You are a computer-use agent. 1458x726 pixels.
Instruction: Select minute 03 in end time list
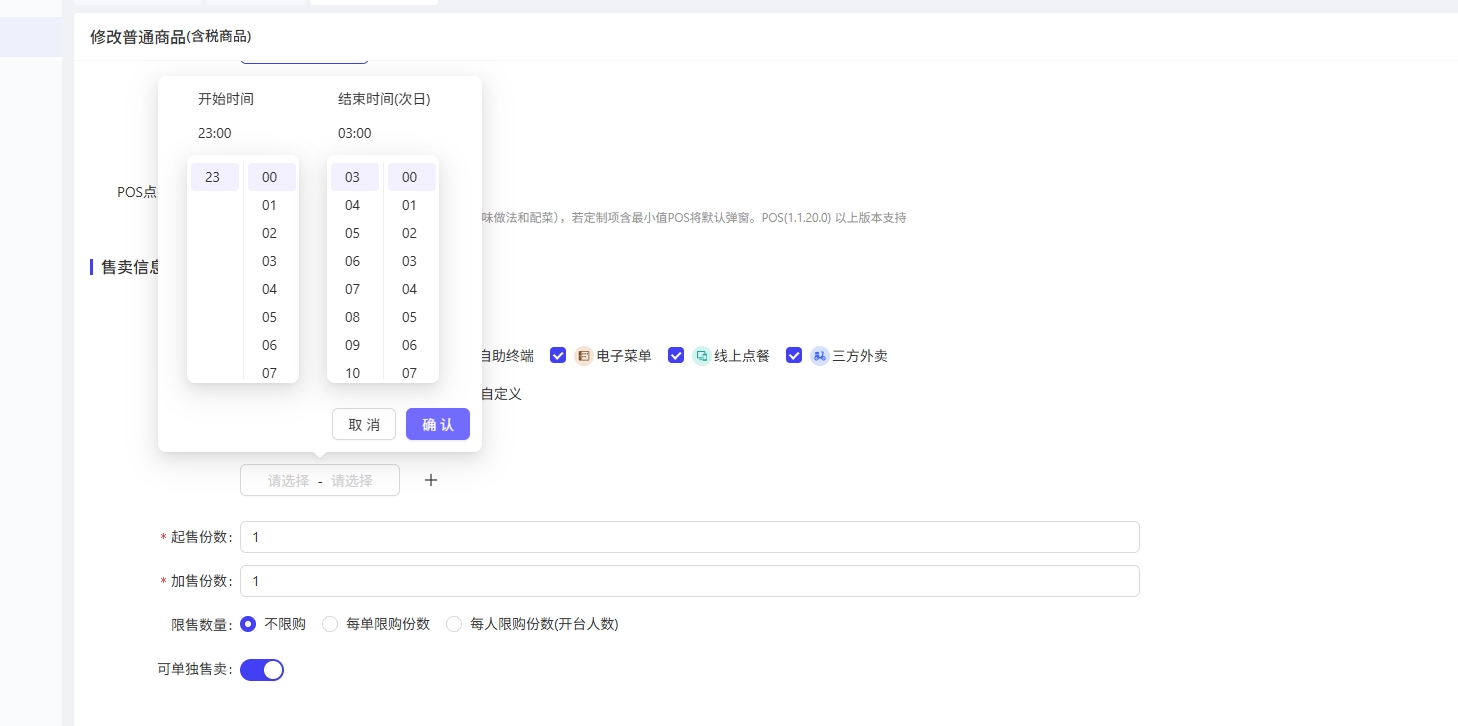[x=410, y=261]
